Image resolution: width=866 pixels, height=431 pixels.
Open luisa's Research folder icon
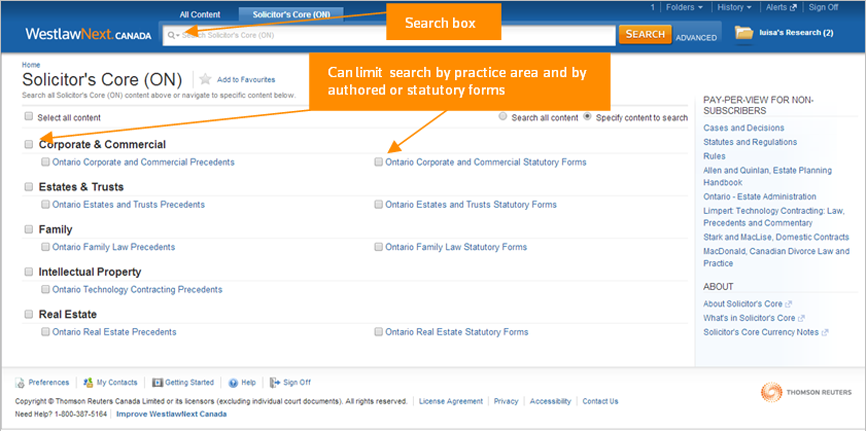click(744, 33)
